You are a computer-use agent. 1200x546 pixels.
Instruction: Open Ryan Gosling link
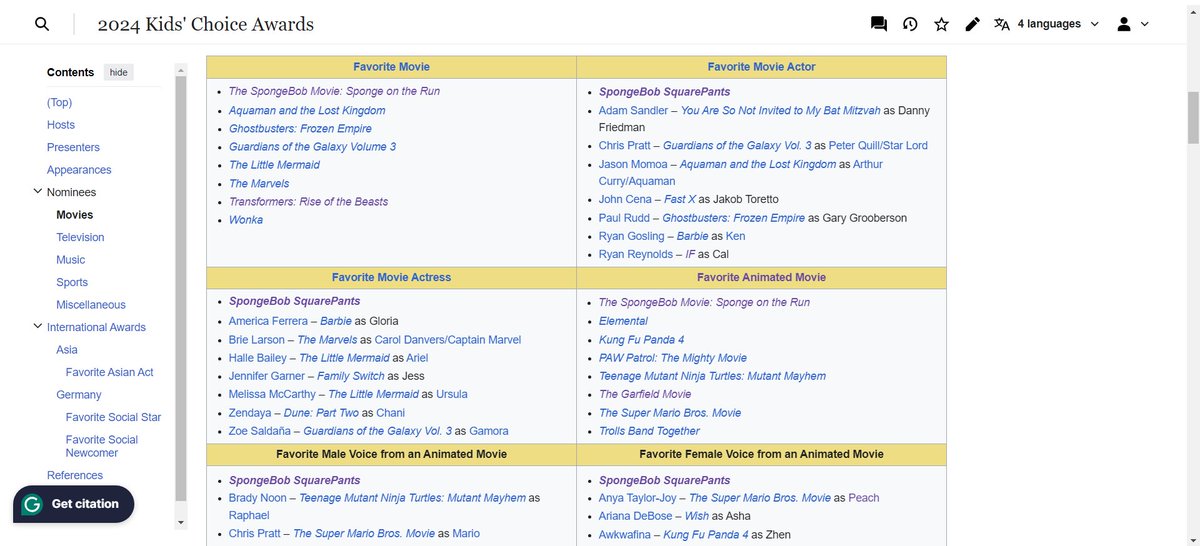coord(631,236)
